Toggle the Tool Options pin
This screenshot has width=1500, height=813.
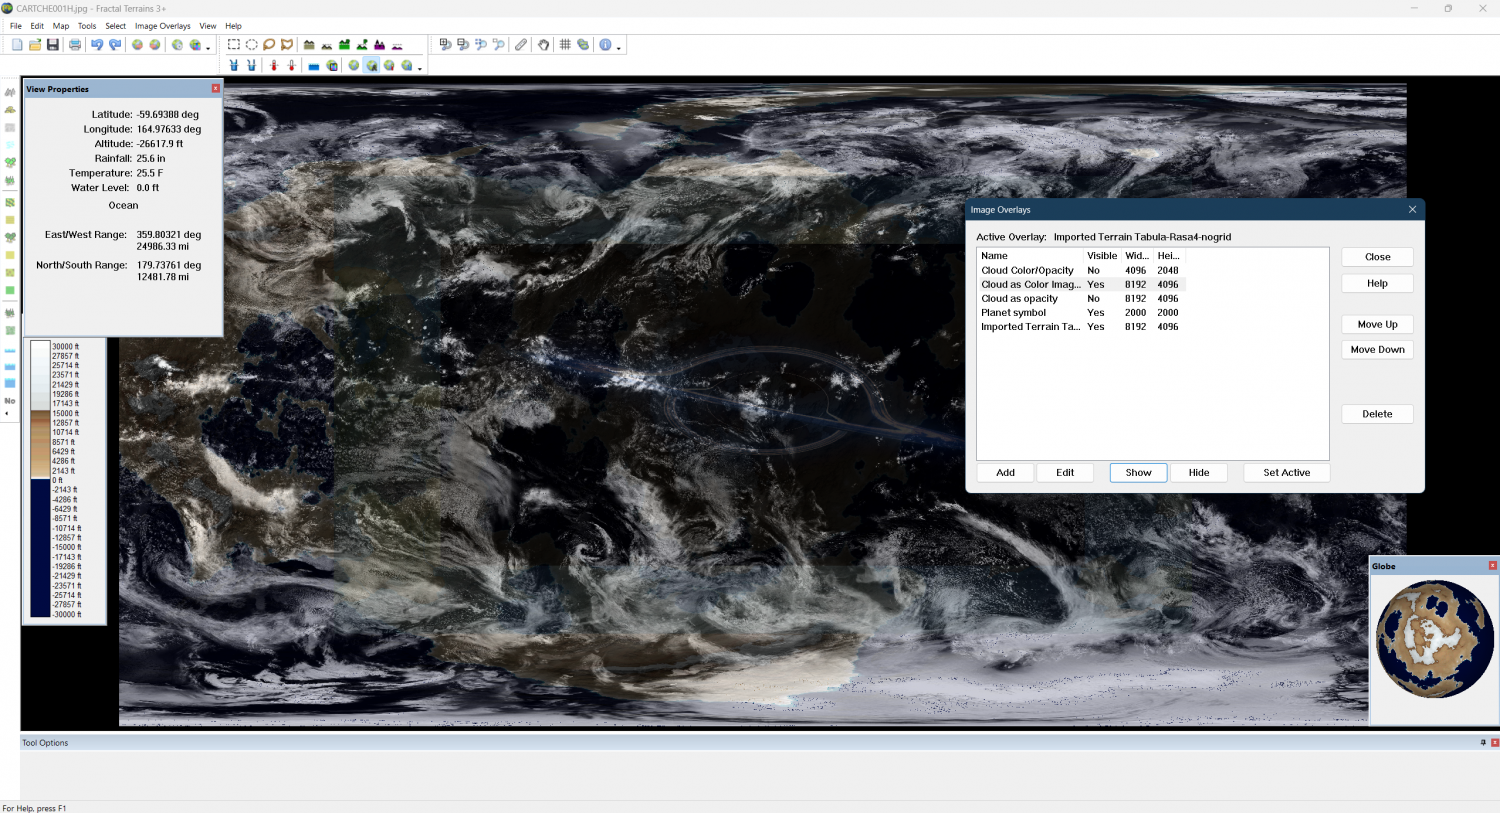[1483, 743]
